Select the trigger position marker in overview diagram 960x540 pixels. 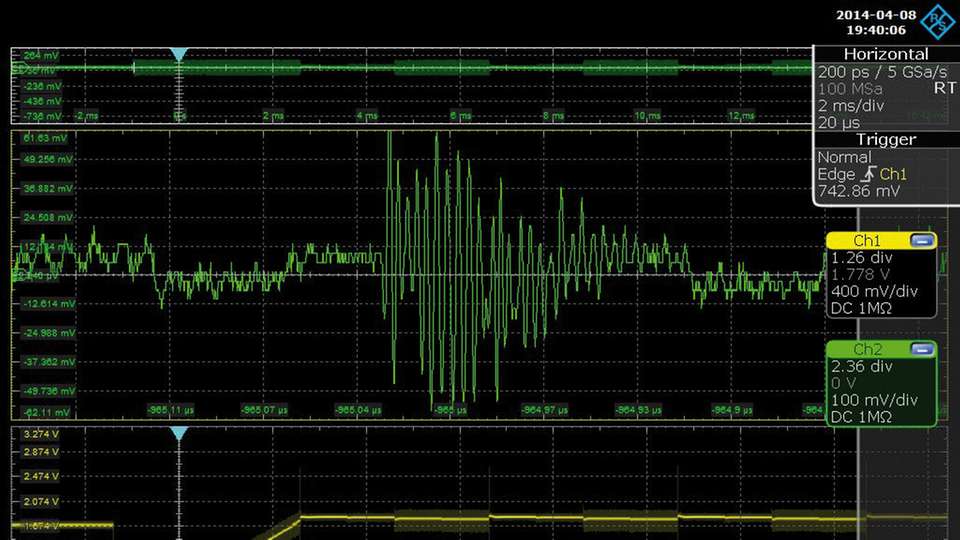[178, 54]
